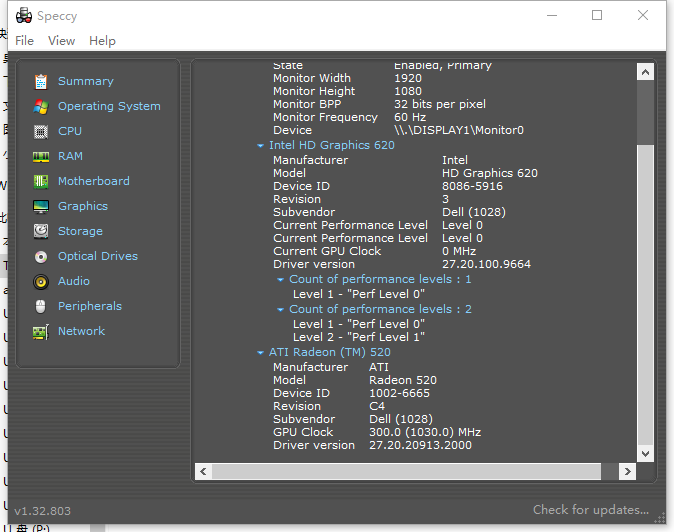Select the Device ID 1002-6665 value
Viewport: 674px width, 532px height.
[x=399, y=393]
